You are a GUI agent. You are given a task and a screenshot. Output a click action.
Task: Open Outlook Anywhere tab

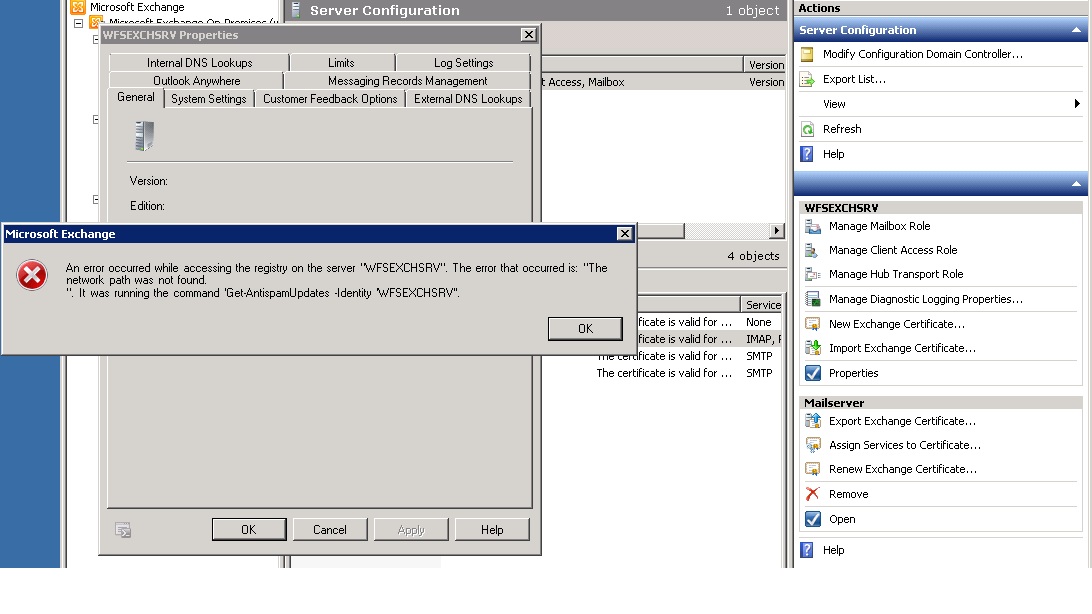point(196,81)
